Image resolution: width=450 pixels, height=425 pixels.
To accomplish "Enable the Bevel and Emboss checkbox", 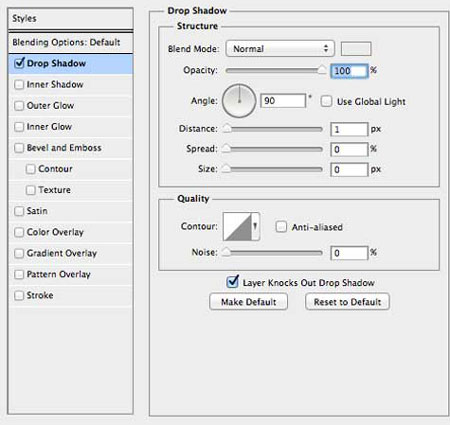I will pyautogui.click(x=19, y=148).
